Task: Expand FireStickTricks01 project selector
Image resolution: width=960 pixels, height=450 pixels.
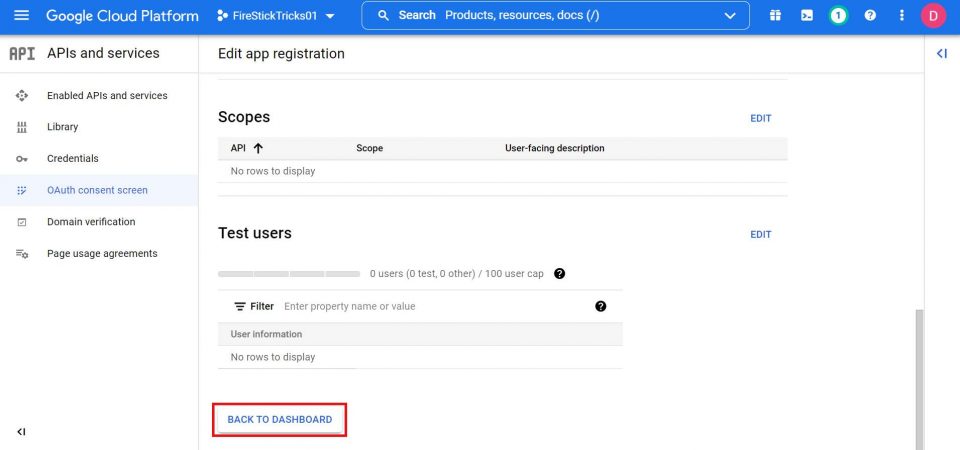Action: point(275,16)
